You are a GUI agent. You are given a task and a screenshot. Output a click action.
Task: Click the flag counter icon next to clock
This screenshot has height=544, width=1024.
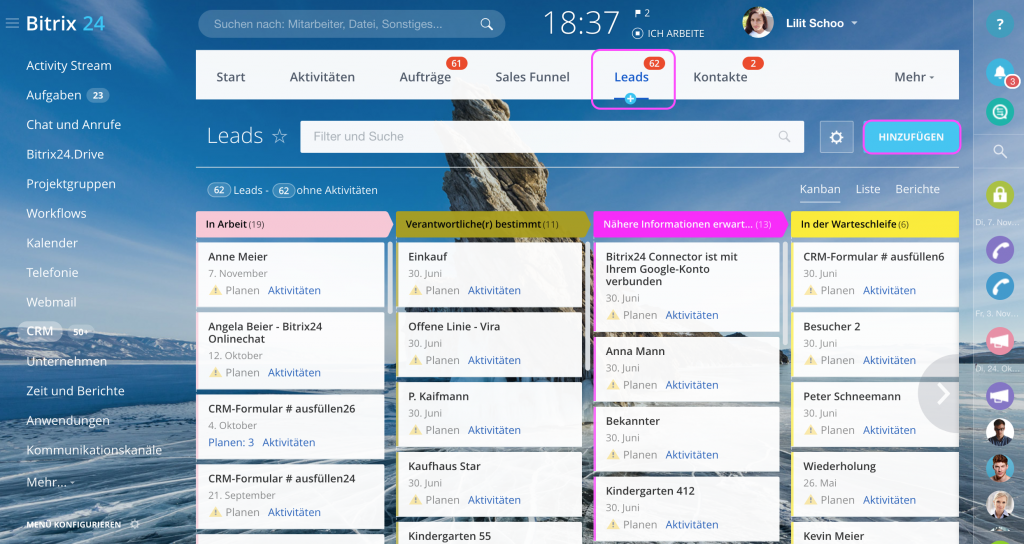coord(638,13)
